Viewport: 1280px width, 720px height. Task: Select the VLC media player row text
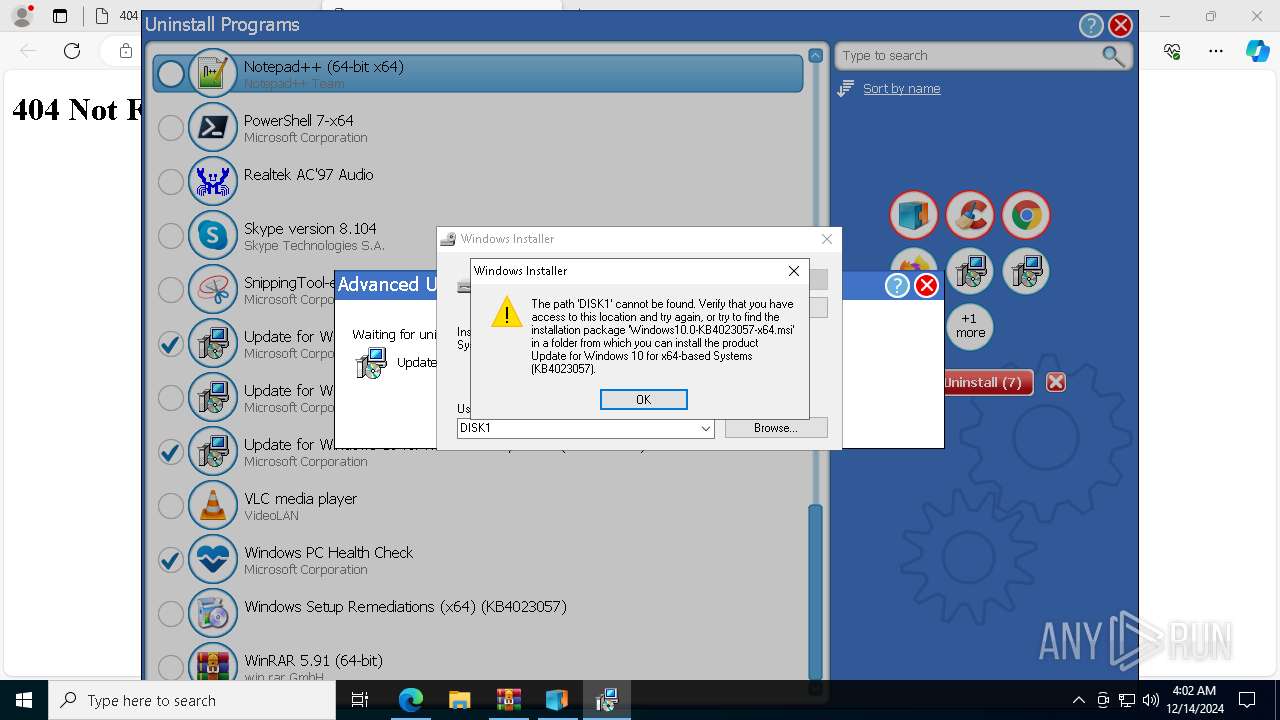[x=300, y=498]
